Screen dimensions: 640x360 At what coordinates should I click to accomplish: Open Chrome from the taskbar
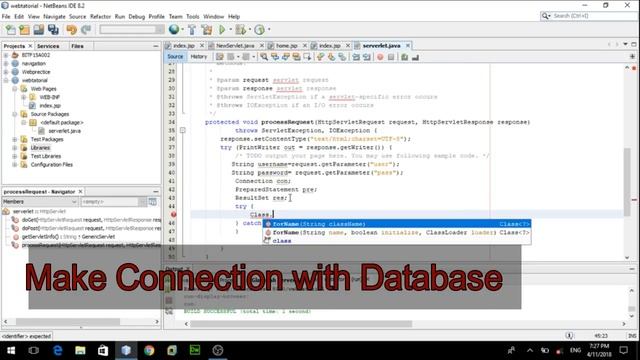(x=149, y=350)
